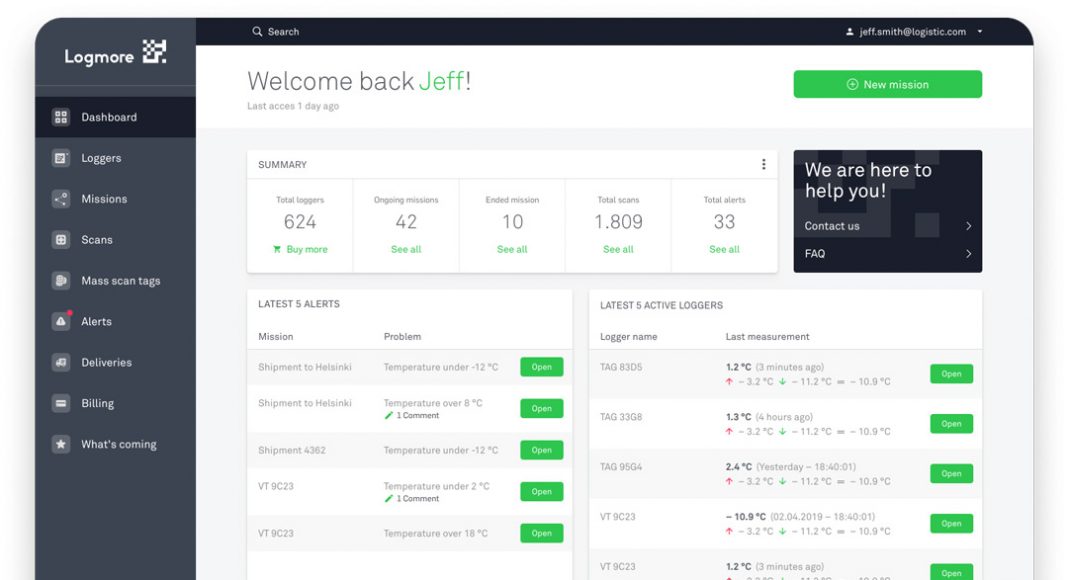
Task: Click the New mission button
Action: click(888, 84)
